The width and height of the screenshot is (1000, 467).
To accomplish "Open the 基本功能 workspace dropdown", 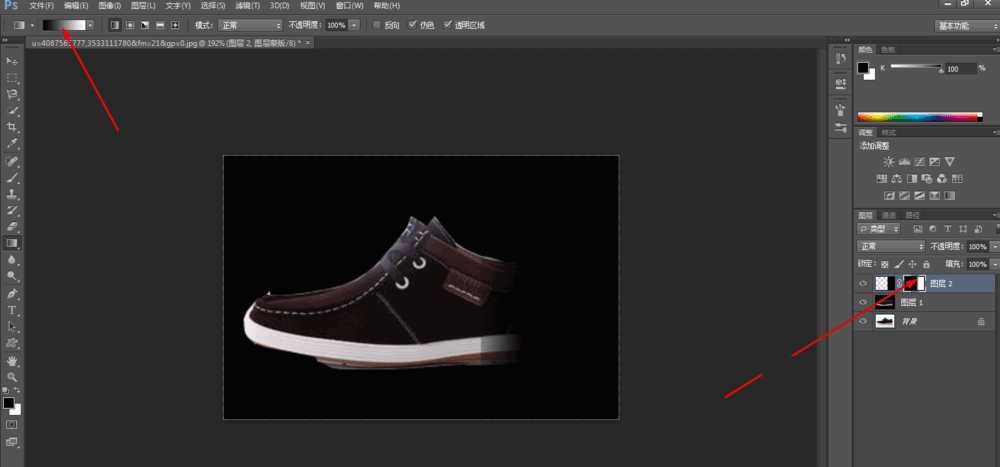I will coord(964,25).
